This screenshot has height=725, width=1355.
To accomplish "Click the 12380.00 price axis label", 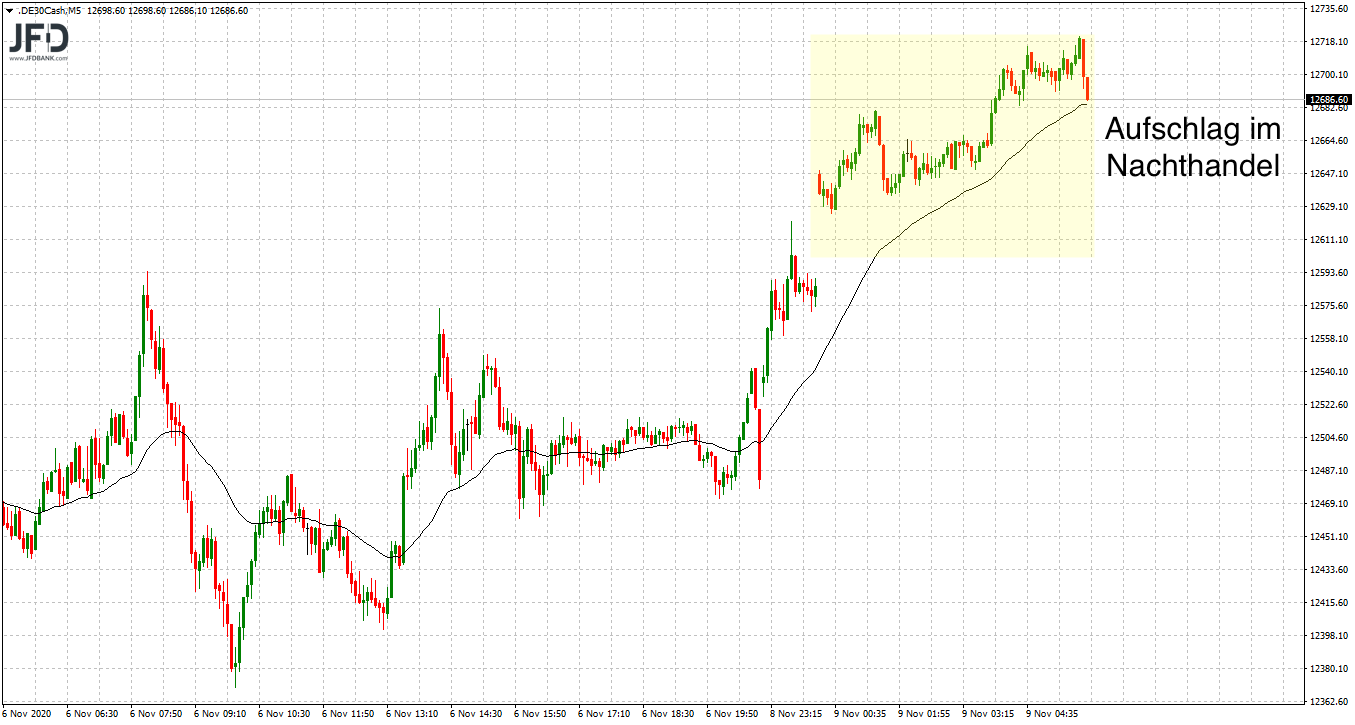I will point(1329,669).
